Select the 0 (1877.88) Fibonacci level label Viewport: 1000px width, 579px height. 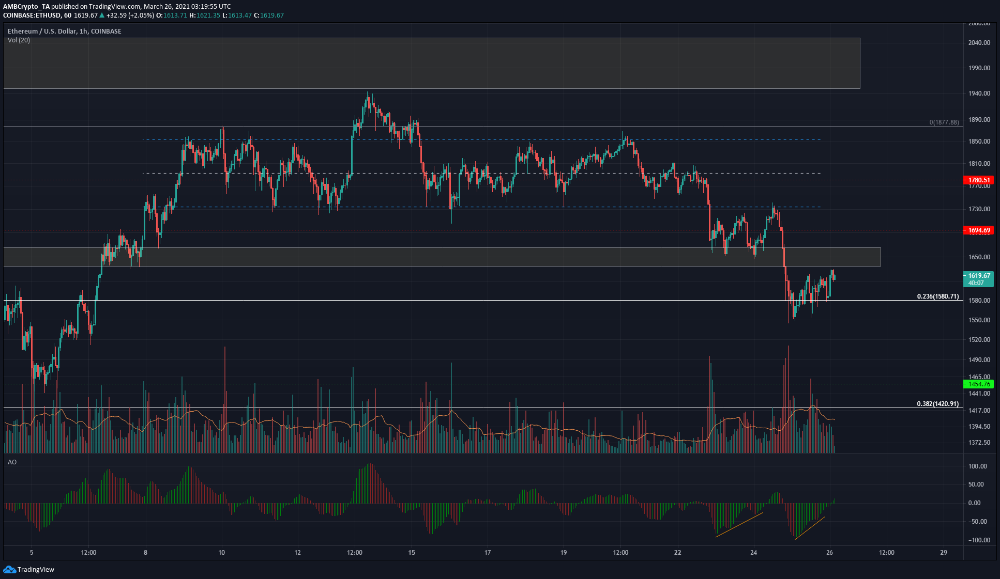pyautogui.click(x=943, y=122)
